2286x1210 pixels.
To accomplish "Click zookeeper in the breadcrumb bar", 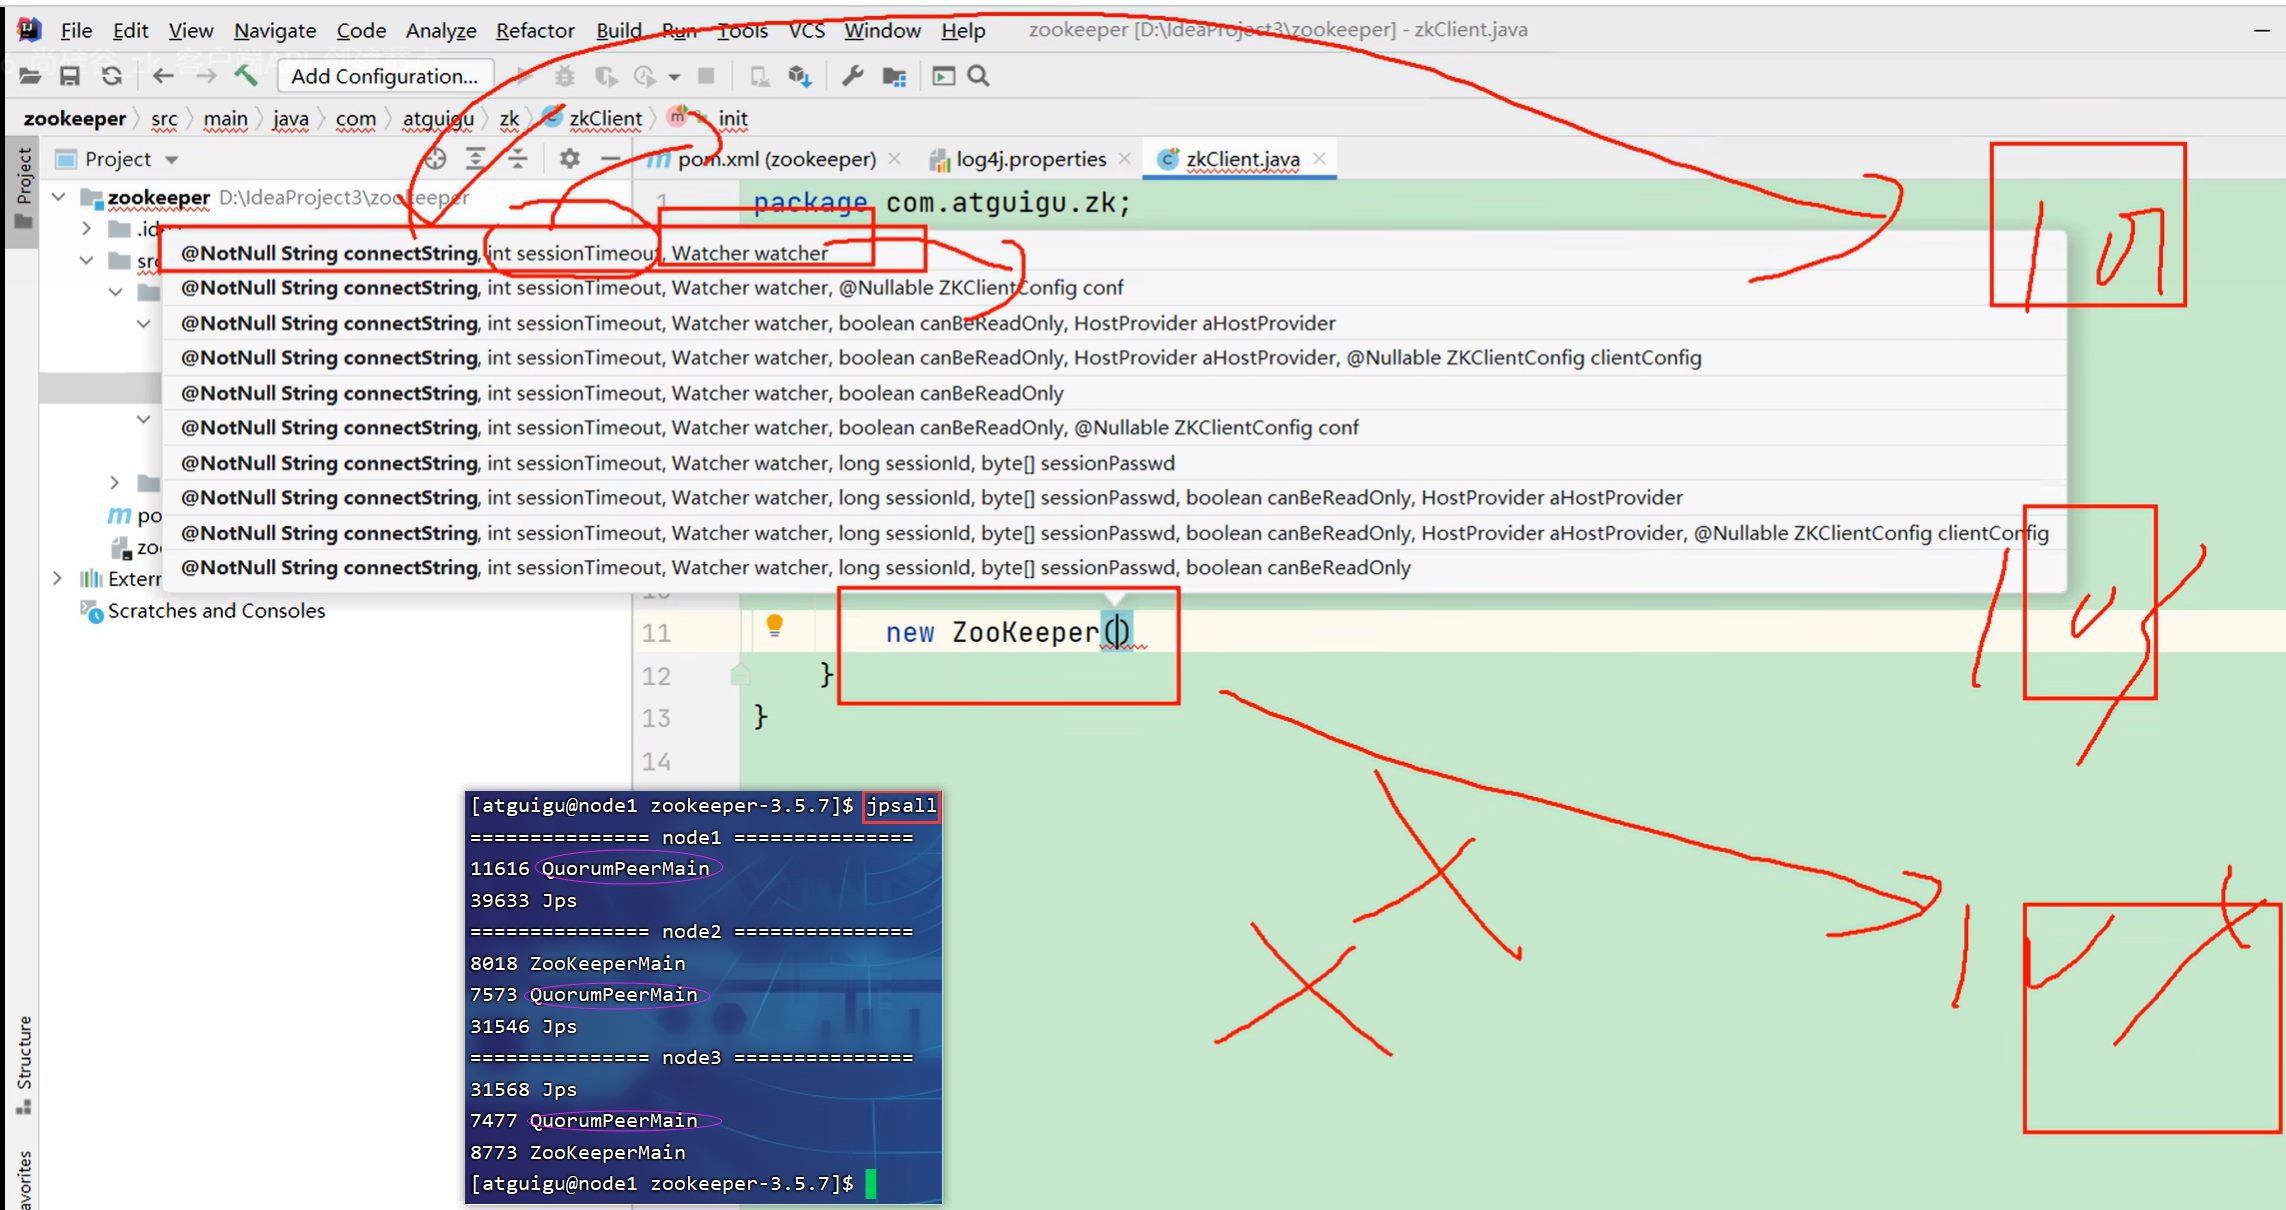I will pos(75,119).
